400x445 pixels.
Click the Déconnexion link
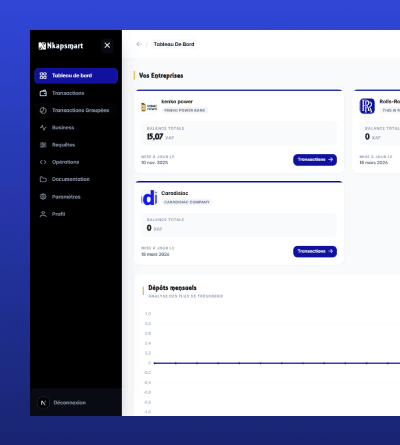click(x=70, y=403)
